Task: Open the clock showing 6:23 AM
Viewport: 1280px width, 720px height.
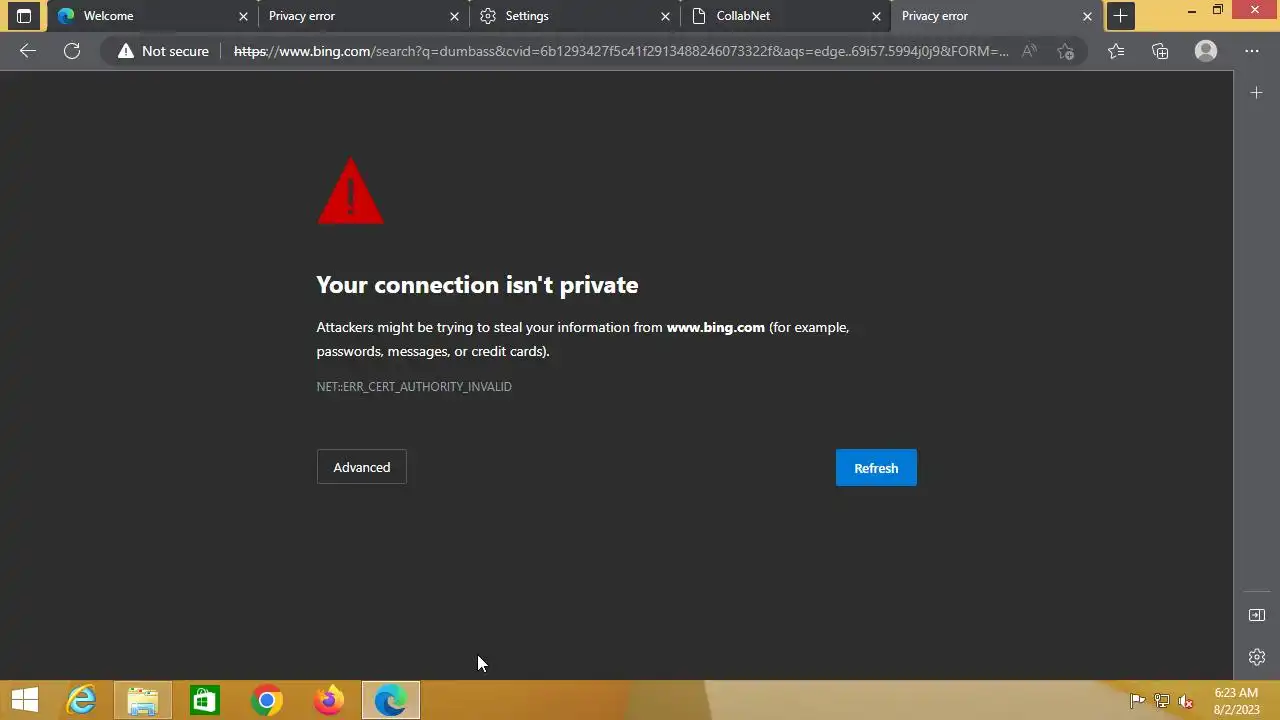Action: [1236, 701]
